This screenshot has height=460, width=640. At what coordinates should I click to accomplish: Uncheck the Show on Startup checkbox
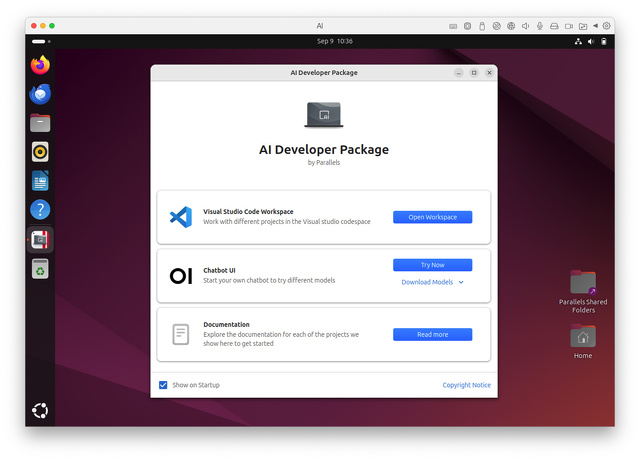[163, 385]
